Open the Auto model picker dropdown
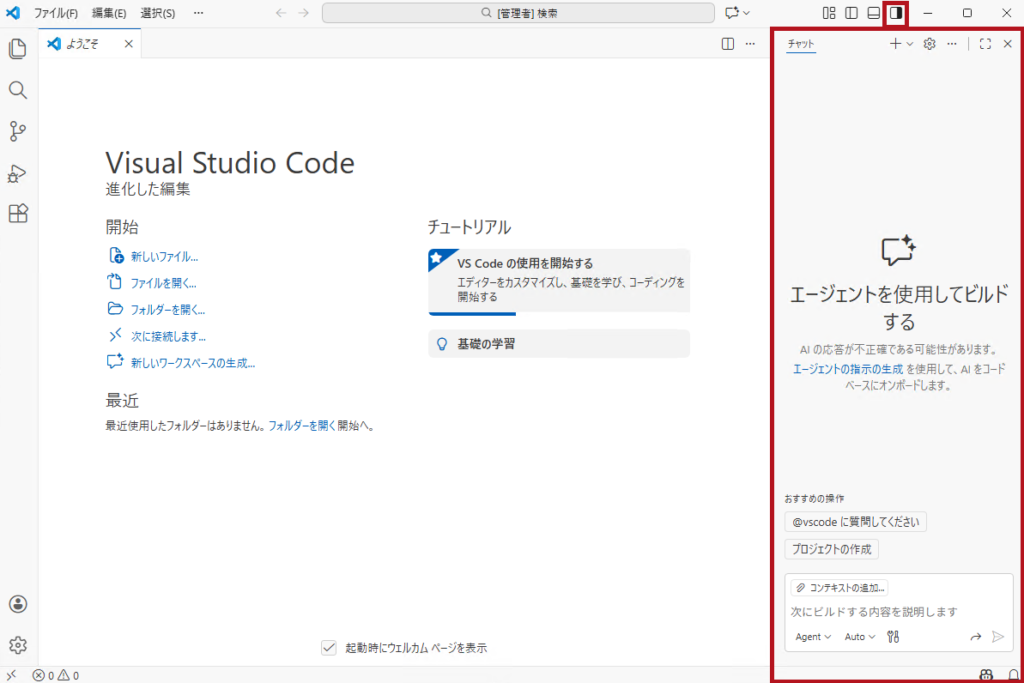The height and width of the screenshot is (683, 1024). pos(857,637)
